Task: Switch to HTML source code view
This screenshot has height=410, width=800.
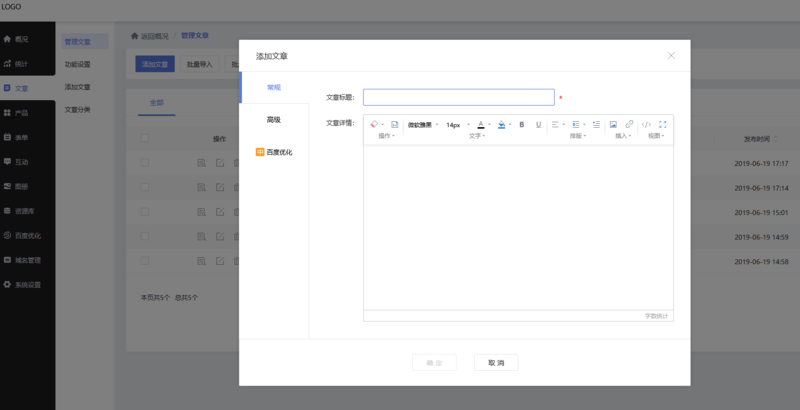Action: tap(646, 125)
